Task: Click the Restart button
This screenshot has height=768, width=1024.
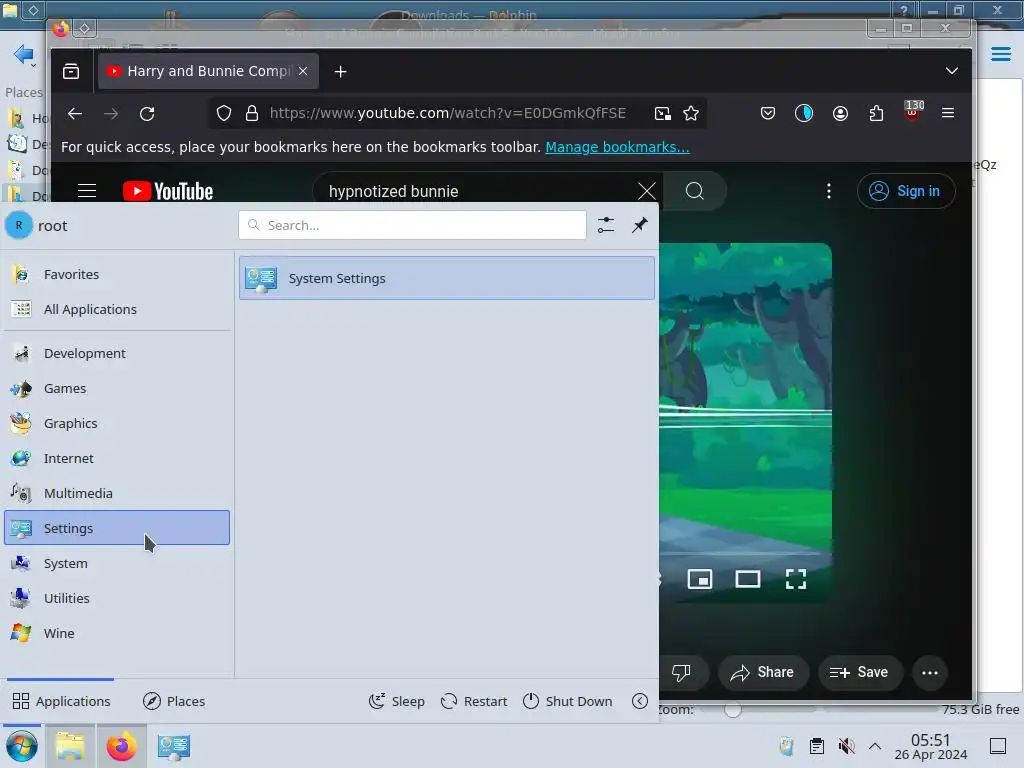Action: click(474, 701)
